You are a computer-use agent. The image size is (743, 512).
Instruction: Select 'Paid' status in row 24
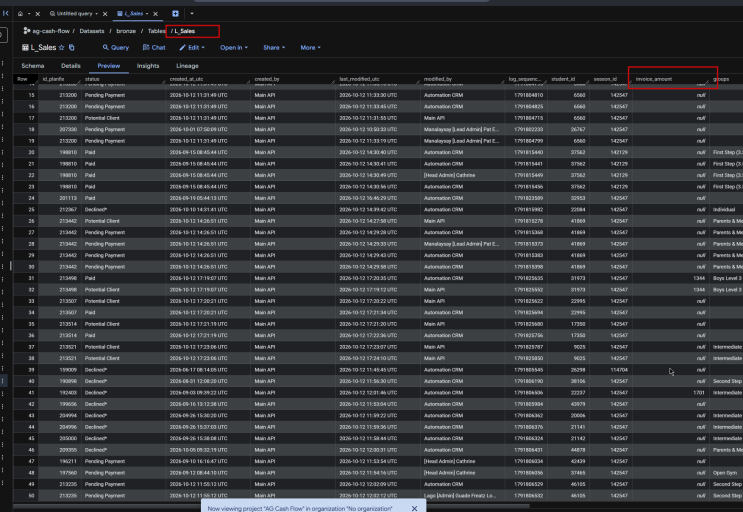(123, 198)
